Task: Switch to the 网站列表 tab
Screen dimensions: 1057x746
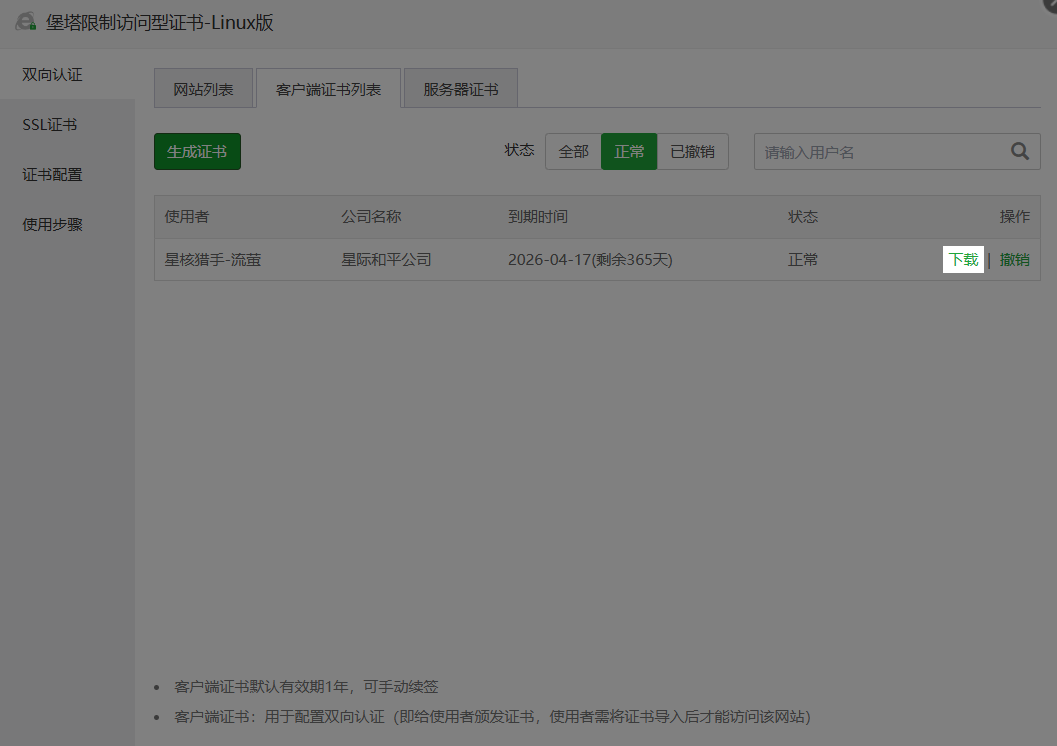Action: pyautogui.click(x=204, y=88)
